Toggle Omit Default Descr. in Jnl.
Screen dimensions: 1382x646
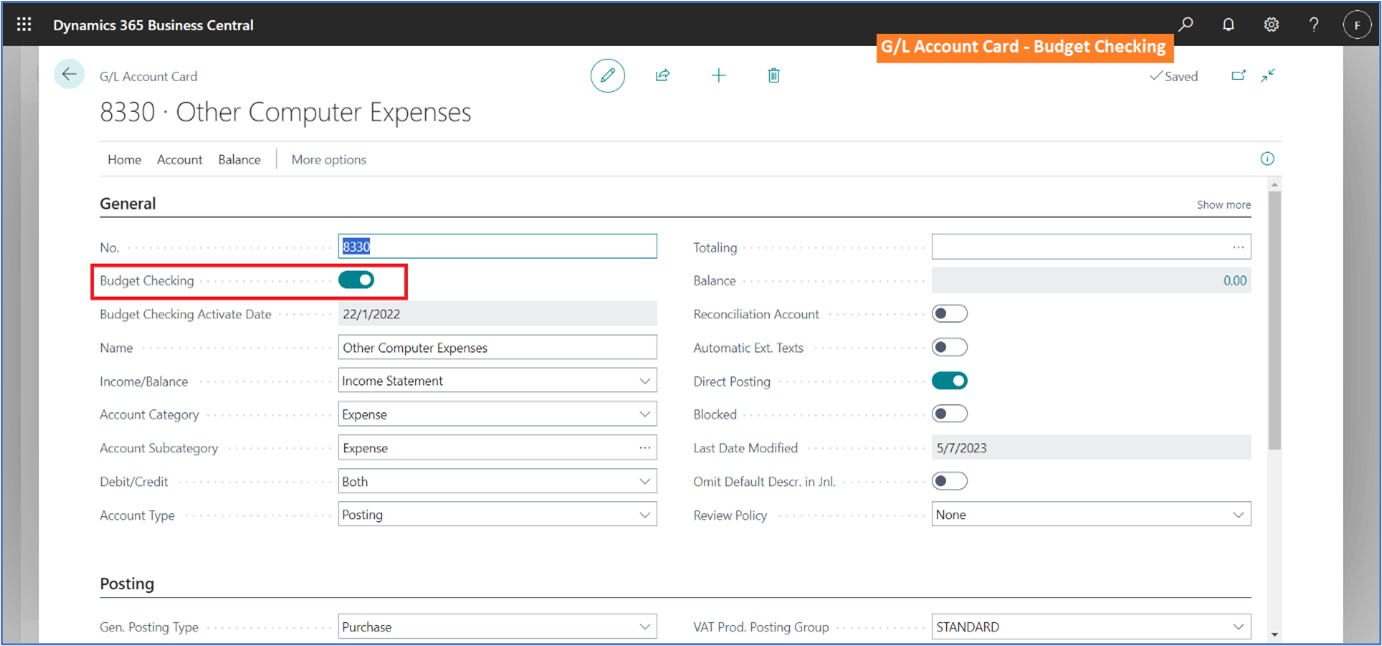(950, 481)
